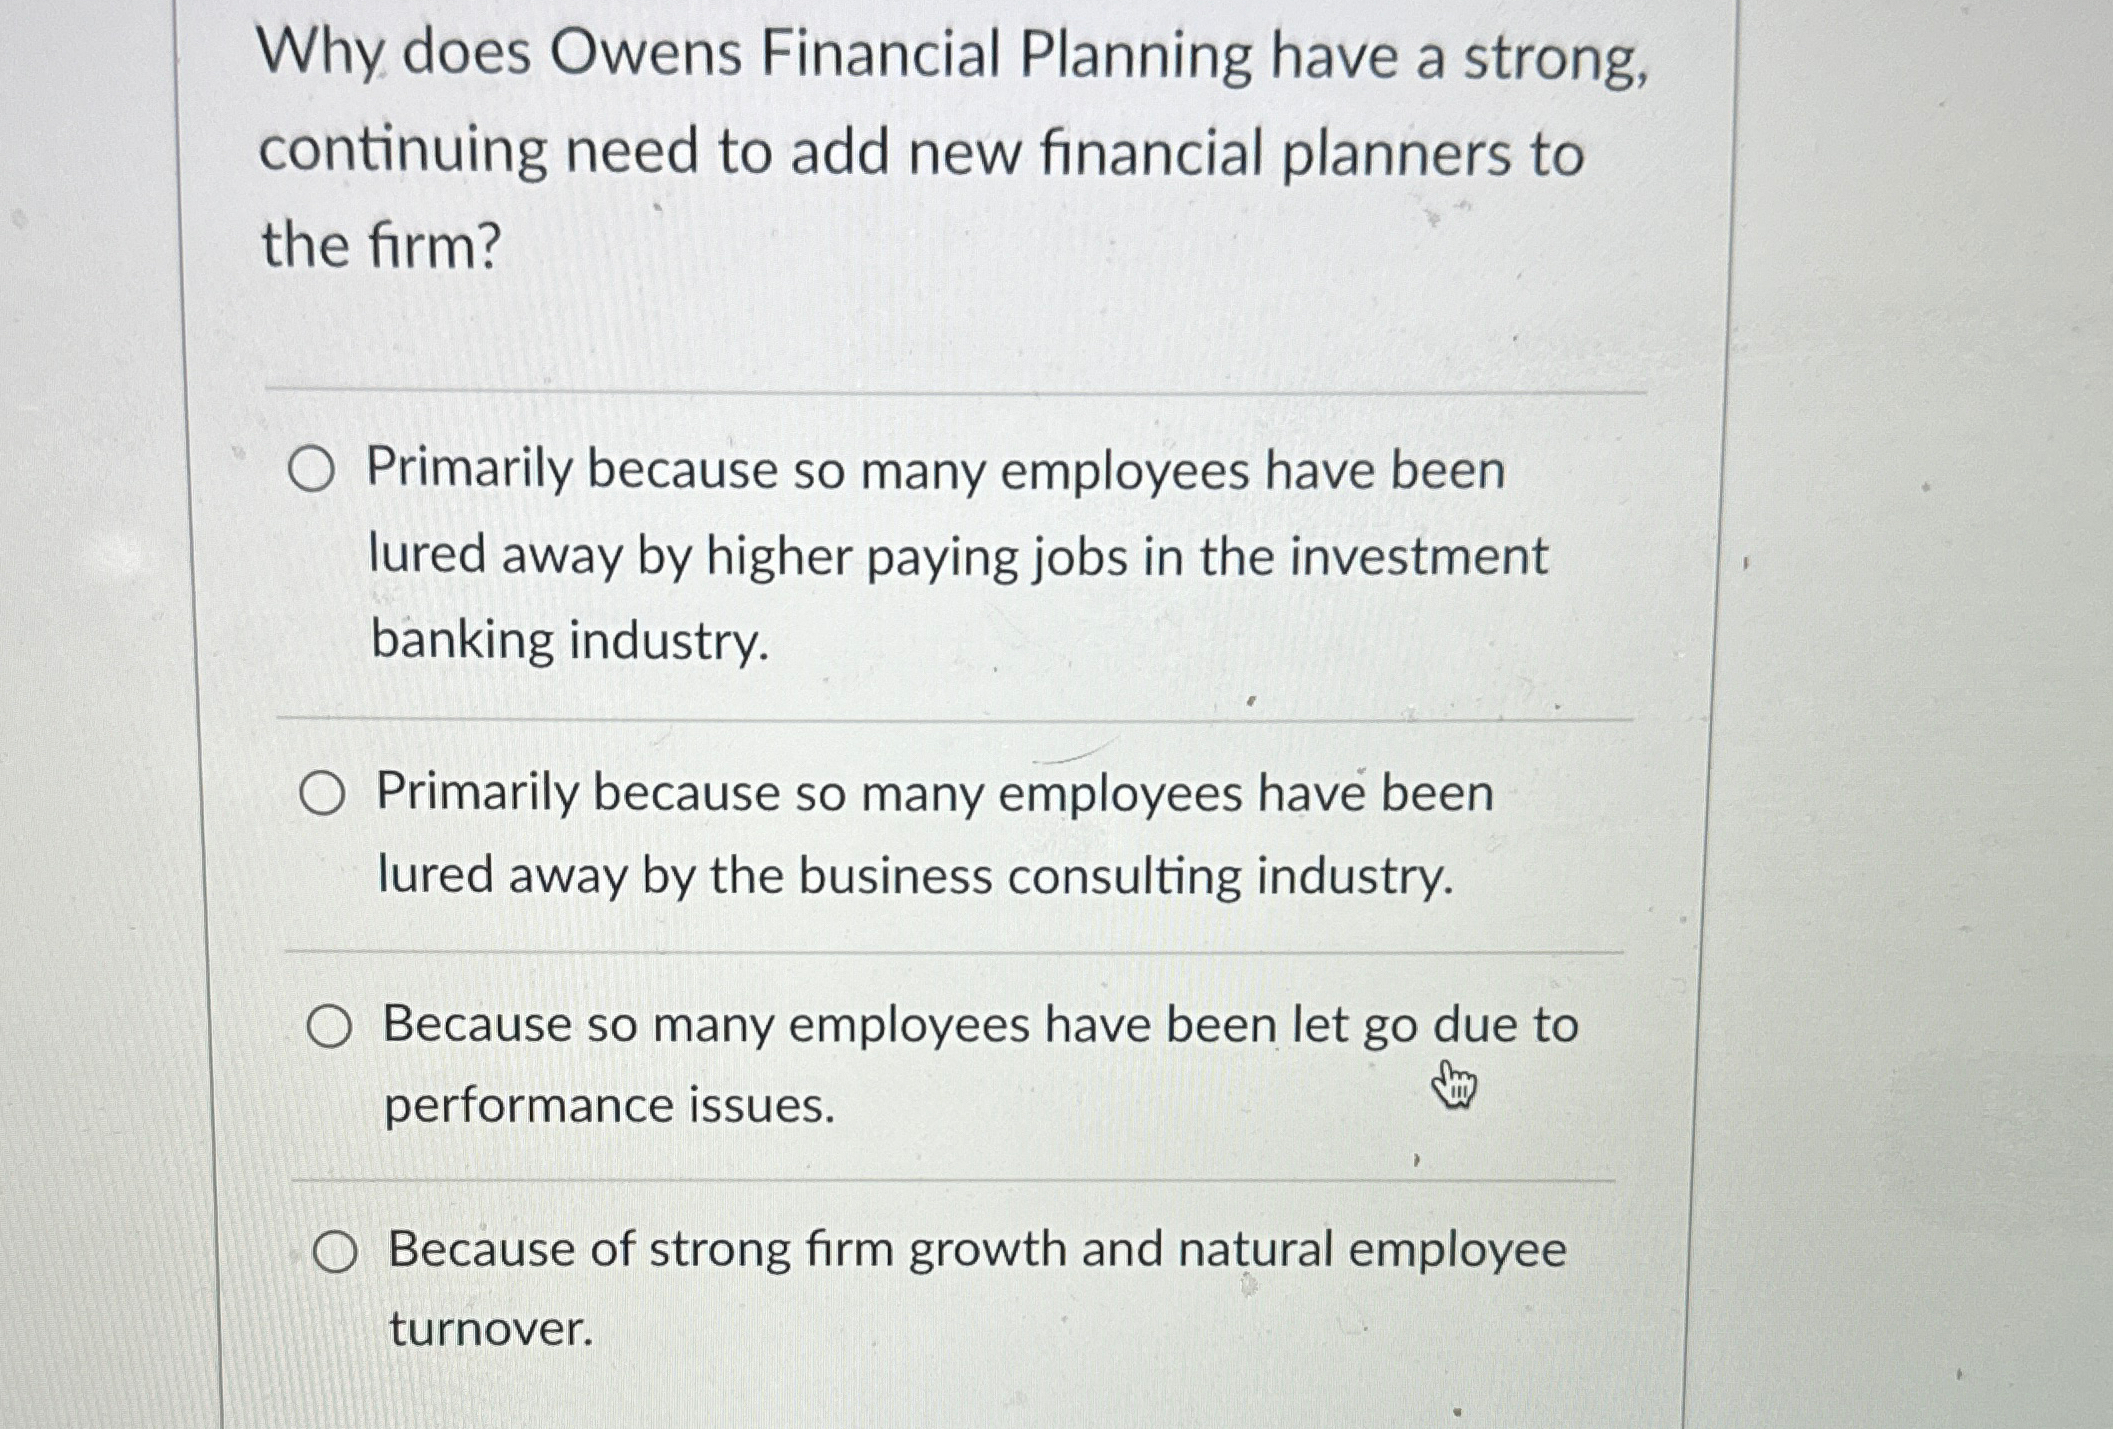Select the investment banking industry radio button
The image size is (2113, 1429).
pyautogui.click(x=311, y=470)
